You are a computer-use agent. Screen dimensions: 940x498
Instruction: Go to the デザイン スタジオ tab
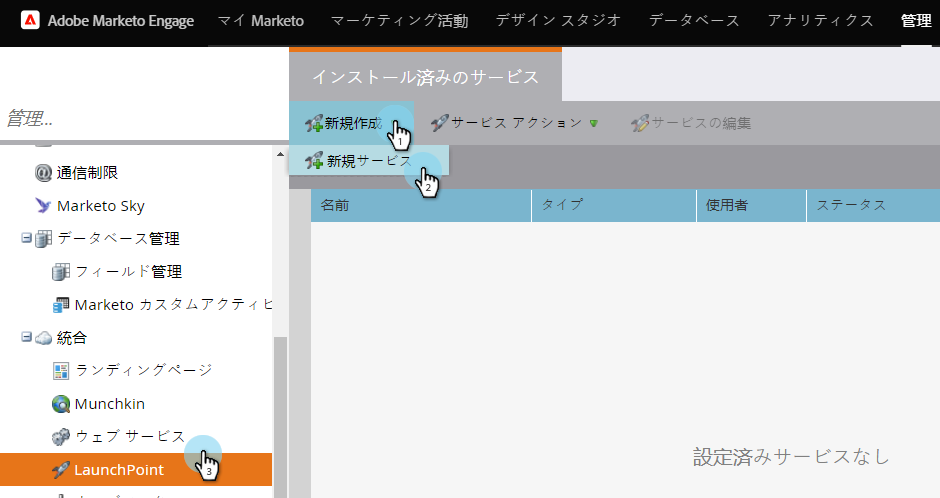coord(558,21)
